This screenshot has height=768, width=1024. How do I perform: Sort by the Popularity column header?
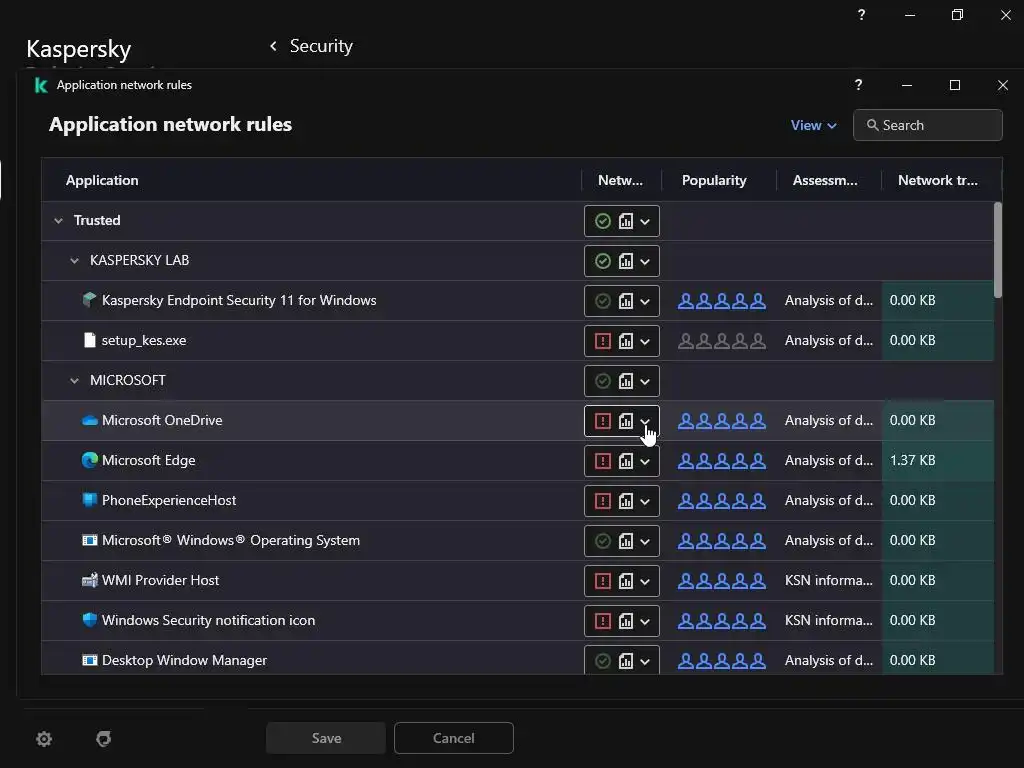pos(714,181)
